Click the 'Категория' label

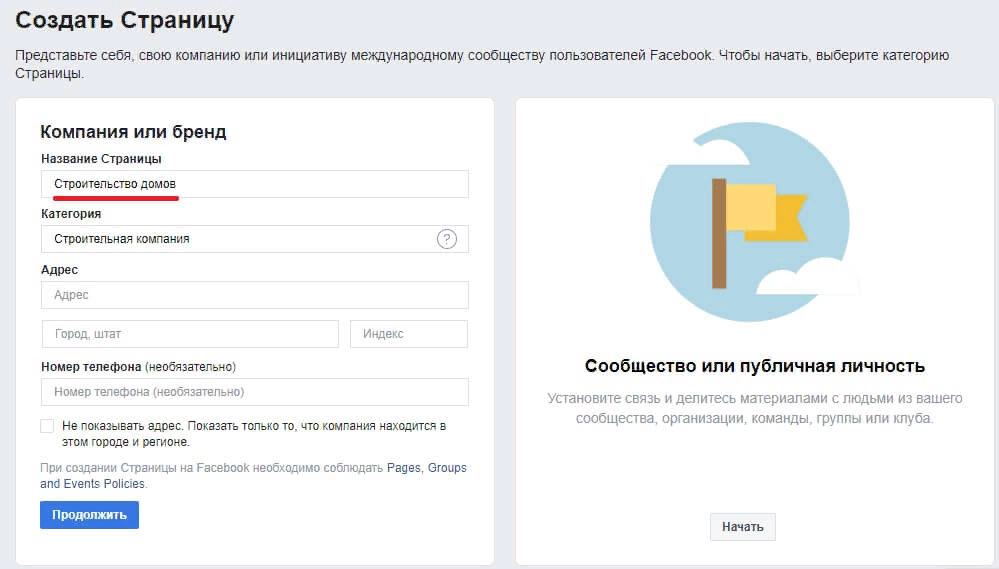tap(71, 214)
